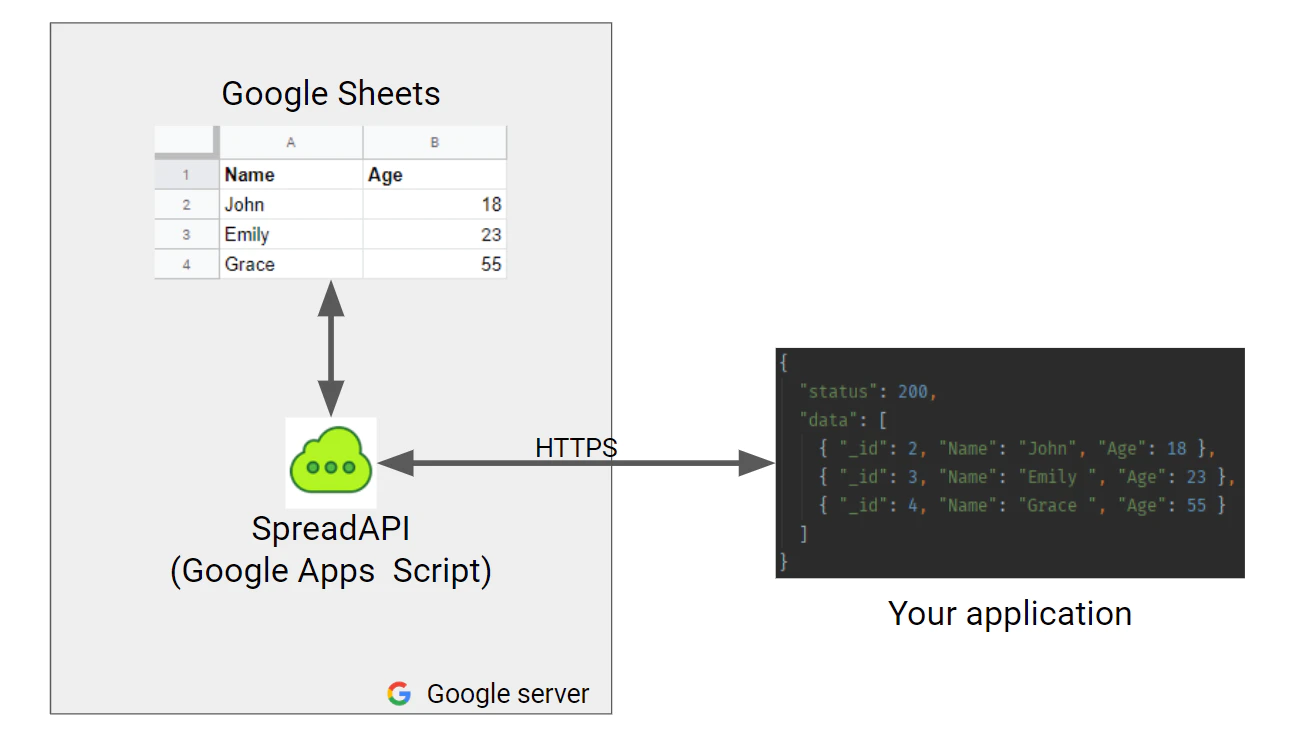Viewport: 1310px width, 740px height.
Task: Click the HTTPS label
Action: tap(577, 448)
